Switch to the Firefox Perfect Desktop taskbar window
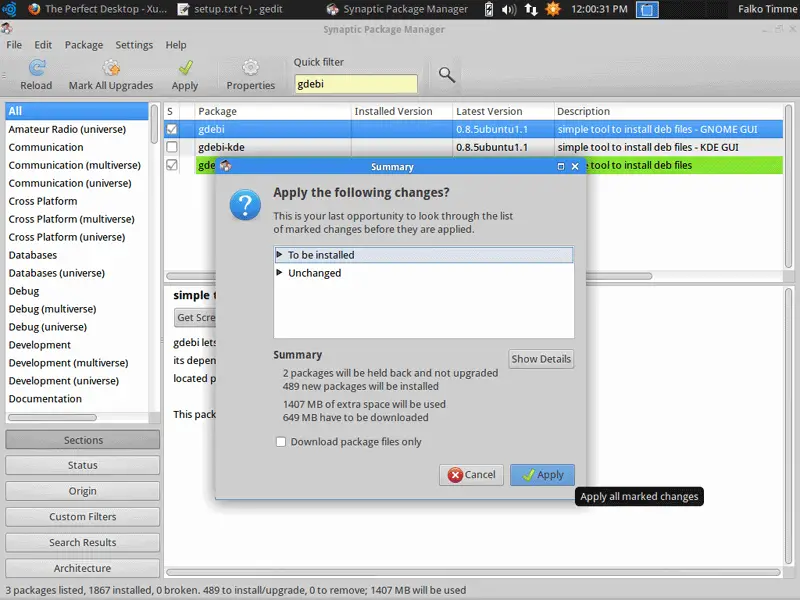Image resolution: width=800 pixels, height=600 pixels. [x=97, y=9]
